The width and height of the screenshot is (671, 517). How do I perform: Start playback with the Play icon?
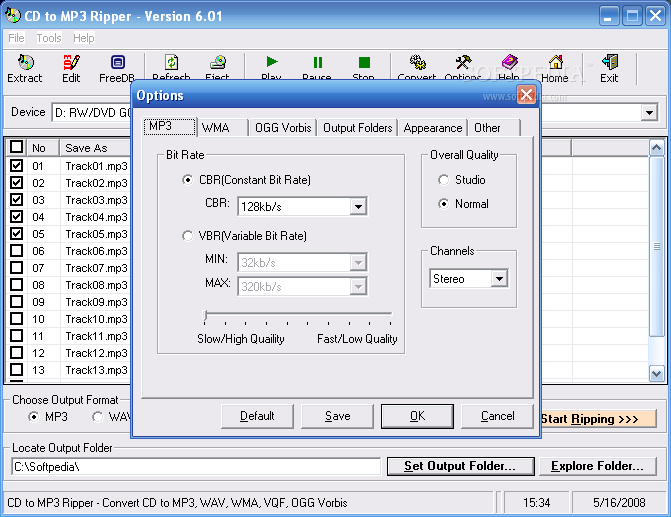coord(272,62)
